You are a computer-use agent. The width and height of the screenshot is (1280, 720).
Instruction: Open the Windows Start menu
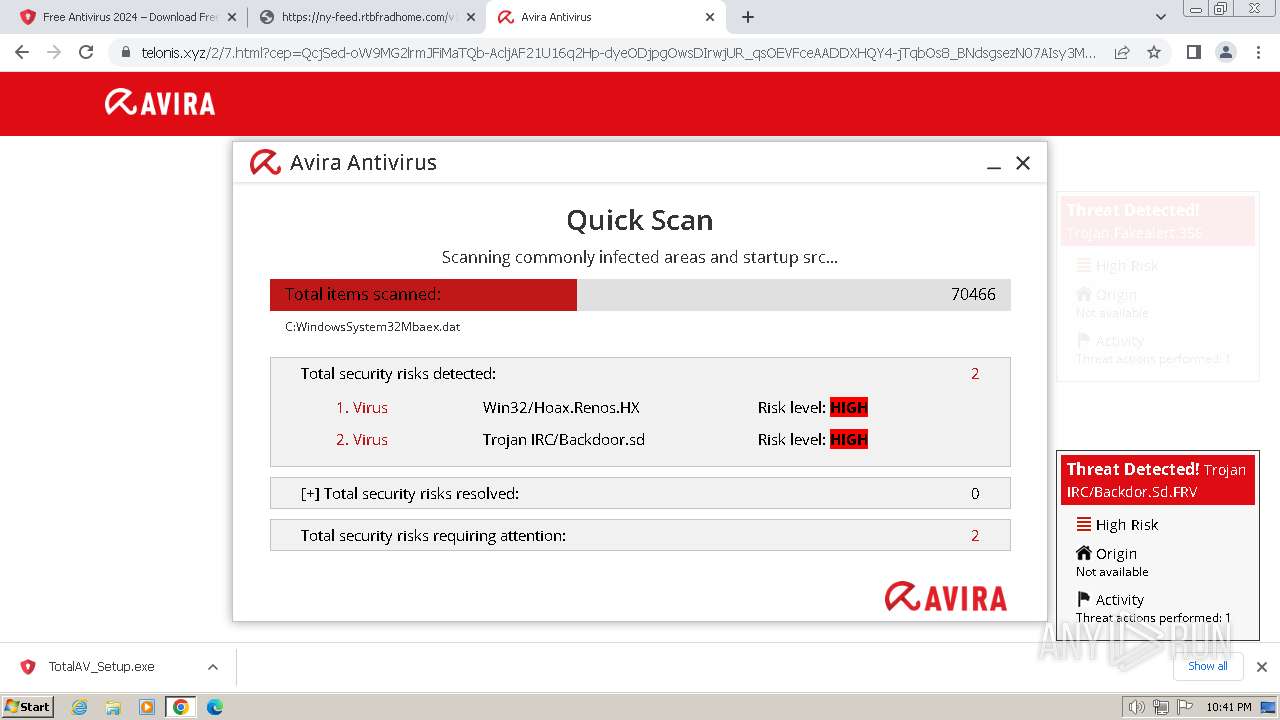(x=28, y=706)
